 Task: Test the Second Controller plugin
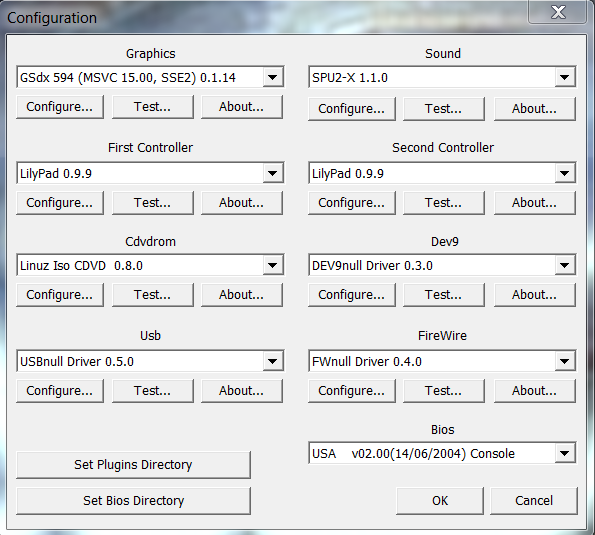444,203
